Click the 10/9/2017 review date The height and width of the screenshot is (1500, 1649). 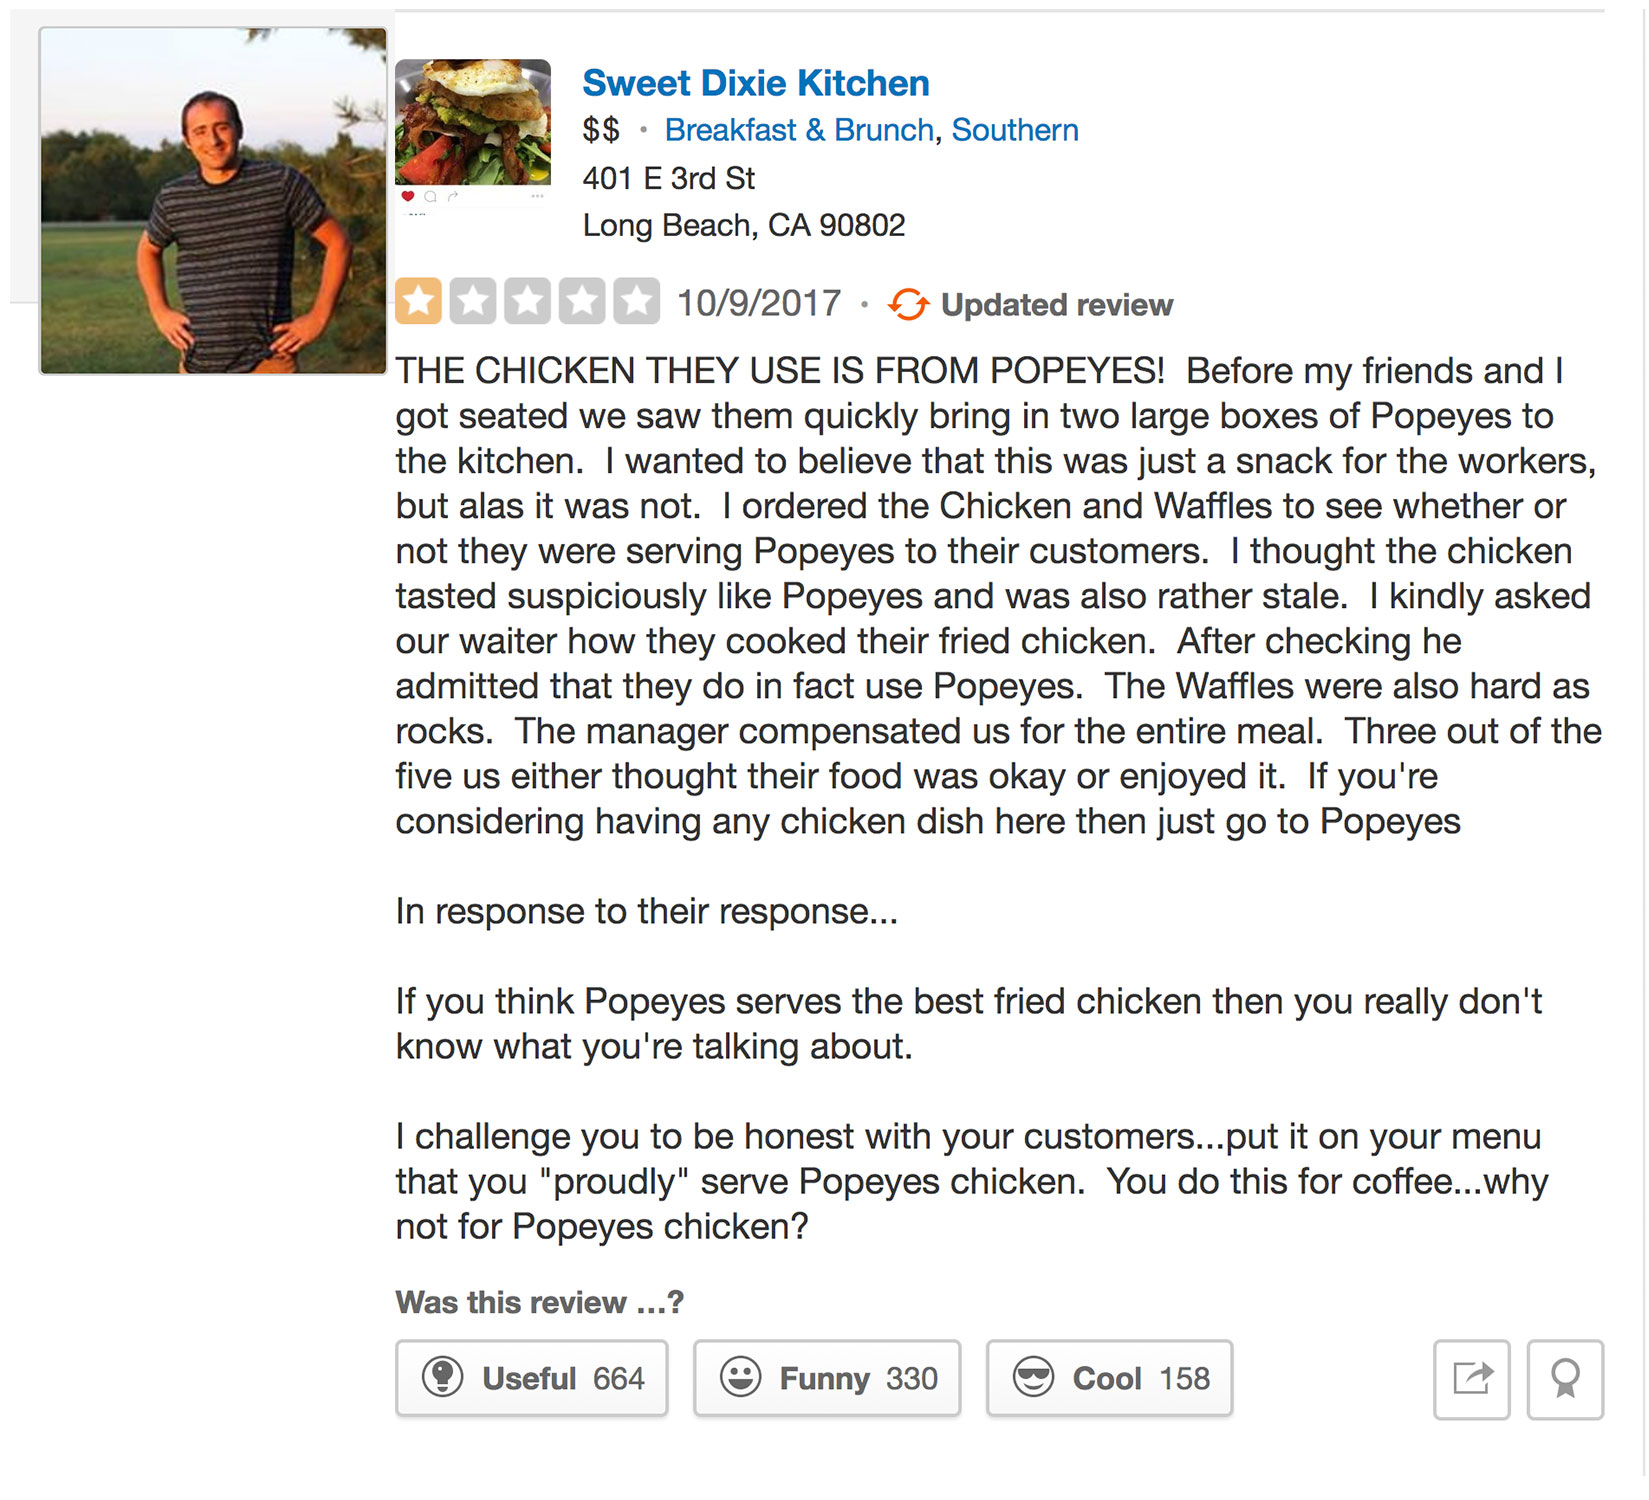coord(759,303)
